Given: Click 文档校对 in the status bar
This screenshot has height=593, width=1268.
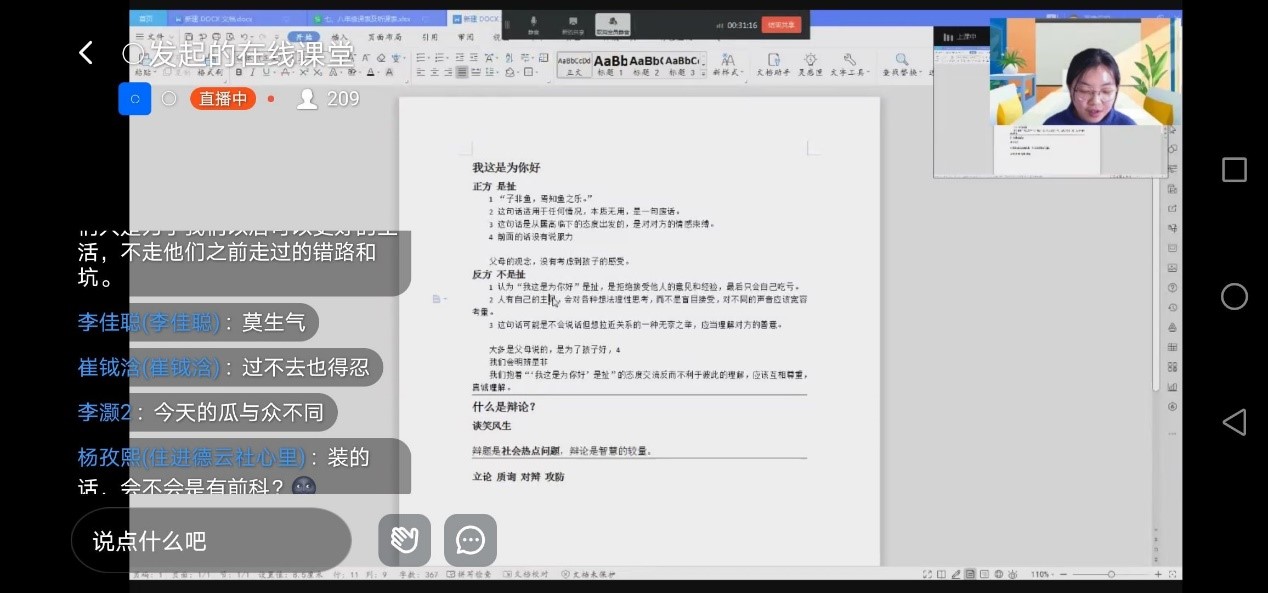Looking at the screenshot, I should coord(523,574).
